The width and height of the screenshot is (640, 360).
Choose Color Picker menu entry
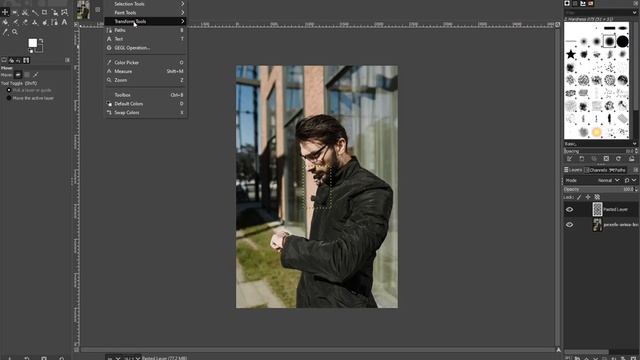[x=146, y=62]
